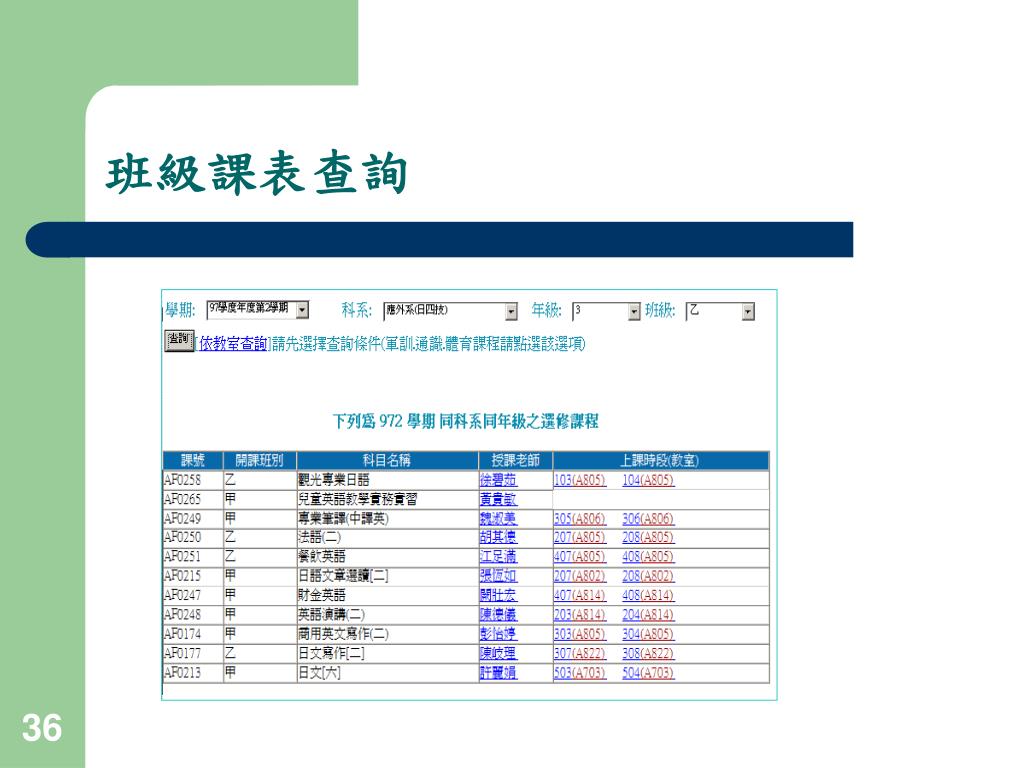Click the 查詢 search button
The image size is (1024, 768).
point(179,341)
